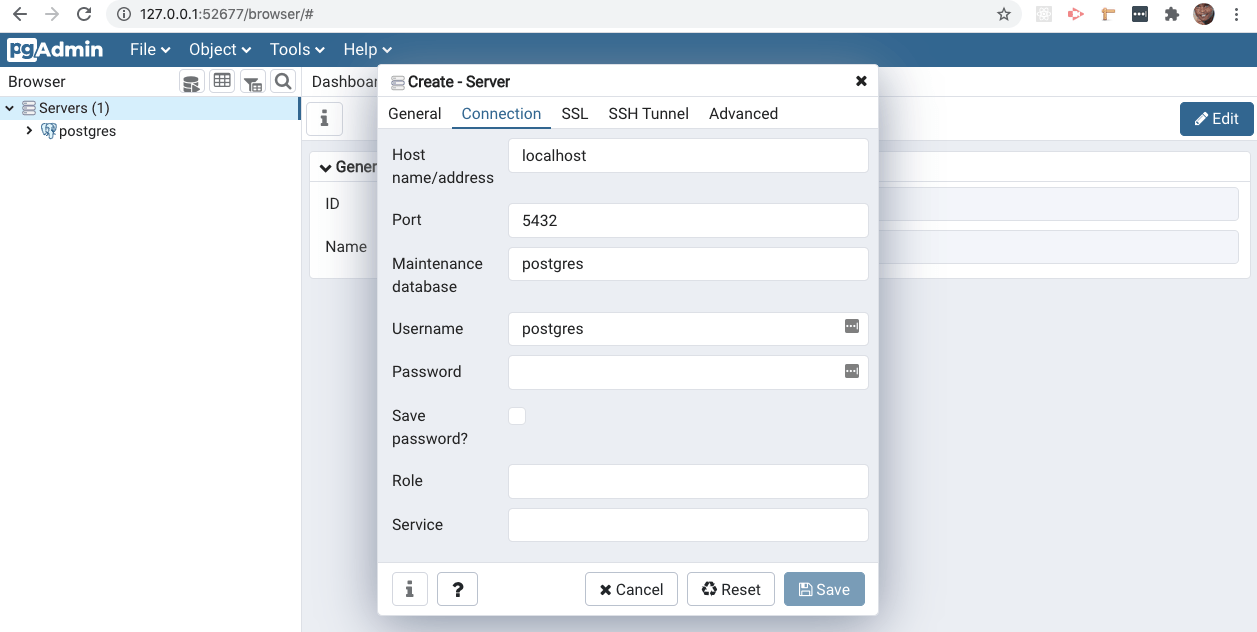The image size is (1257, 632).
Task: Click the Reset button
Action: [x=731, y=589]
